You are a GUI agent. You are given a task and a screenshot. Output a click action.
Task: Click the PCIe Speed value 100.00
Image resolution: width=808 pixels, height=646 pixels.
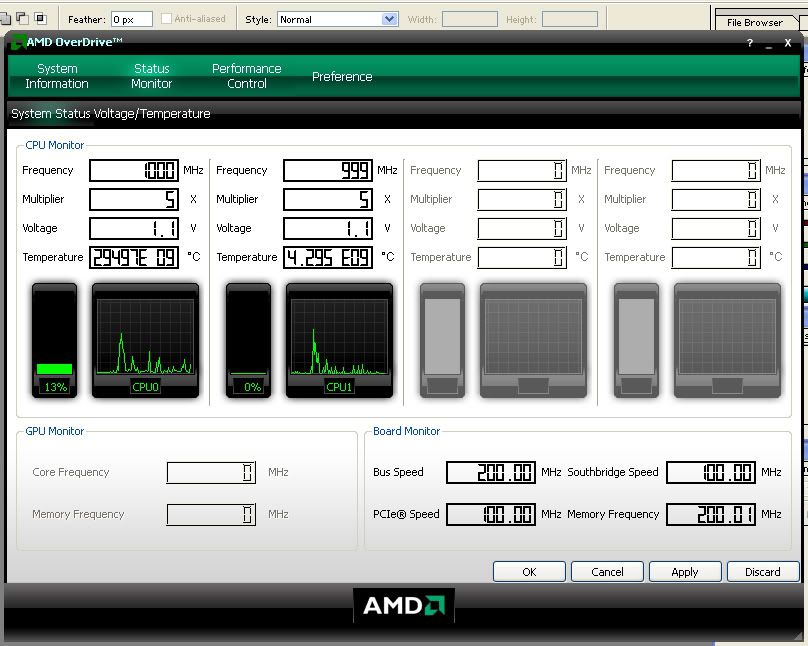(491, 515)
